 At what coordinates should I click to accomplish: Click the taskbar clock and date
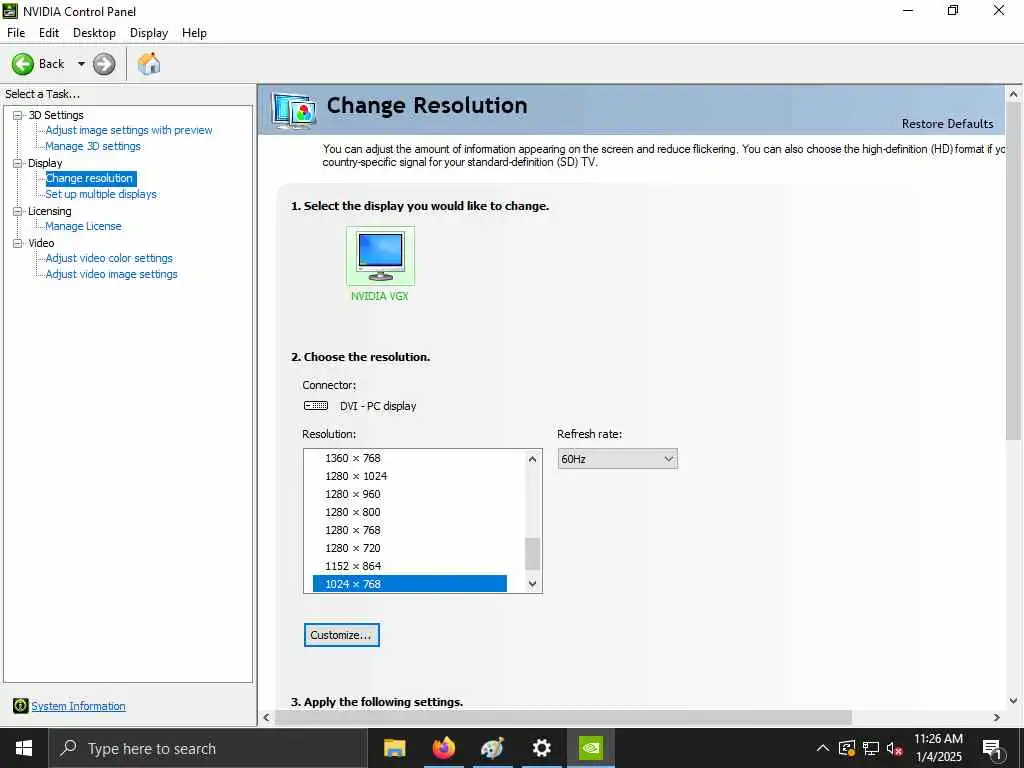click(938, 748)
